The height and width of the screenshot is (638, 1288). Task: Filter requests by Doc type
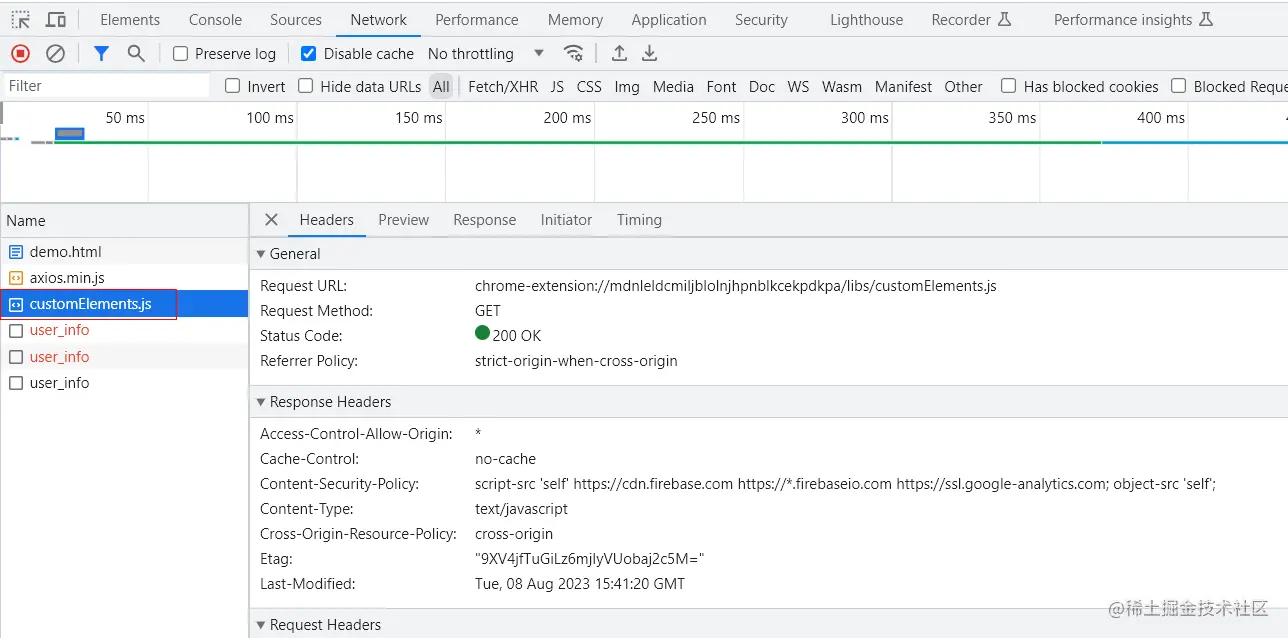point(762,86)
